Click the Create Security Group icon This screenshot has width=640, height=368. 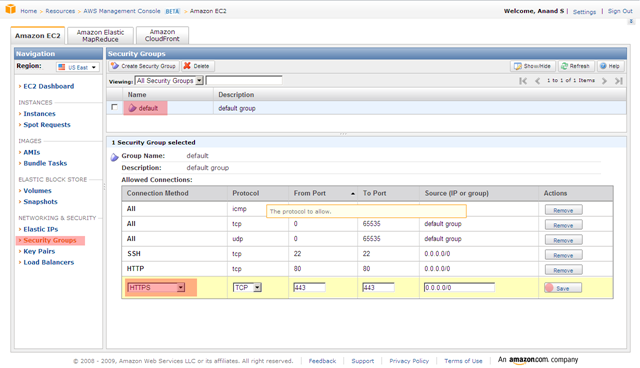coord(115,66)
